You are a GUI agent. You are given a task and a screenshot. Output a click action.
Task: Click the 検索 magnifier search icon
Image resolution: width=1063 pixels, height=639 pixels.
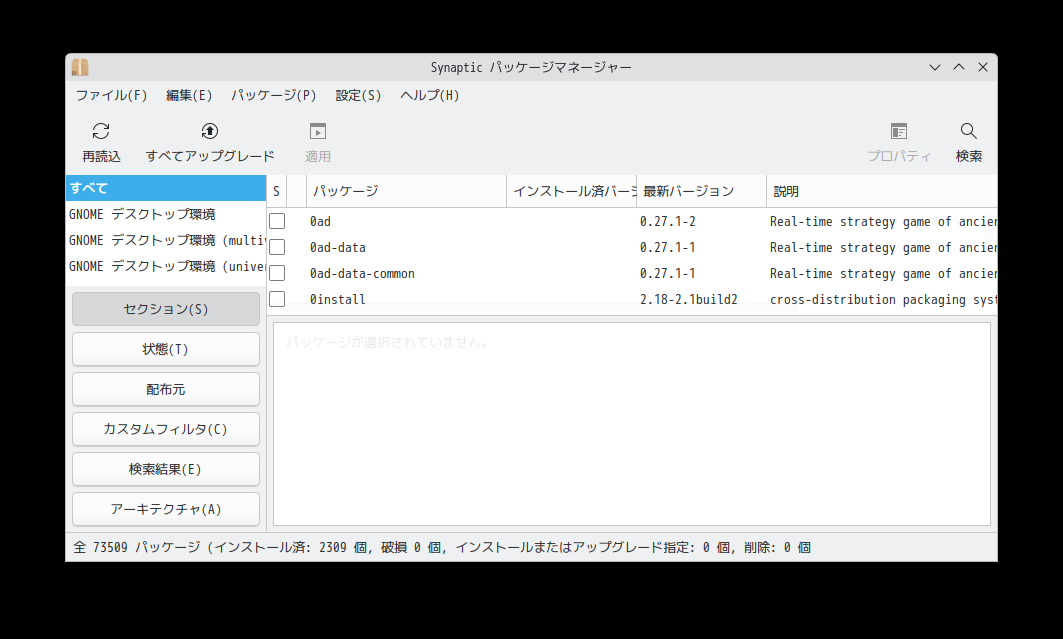[969, 131]
